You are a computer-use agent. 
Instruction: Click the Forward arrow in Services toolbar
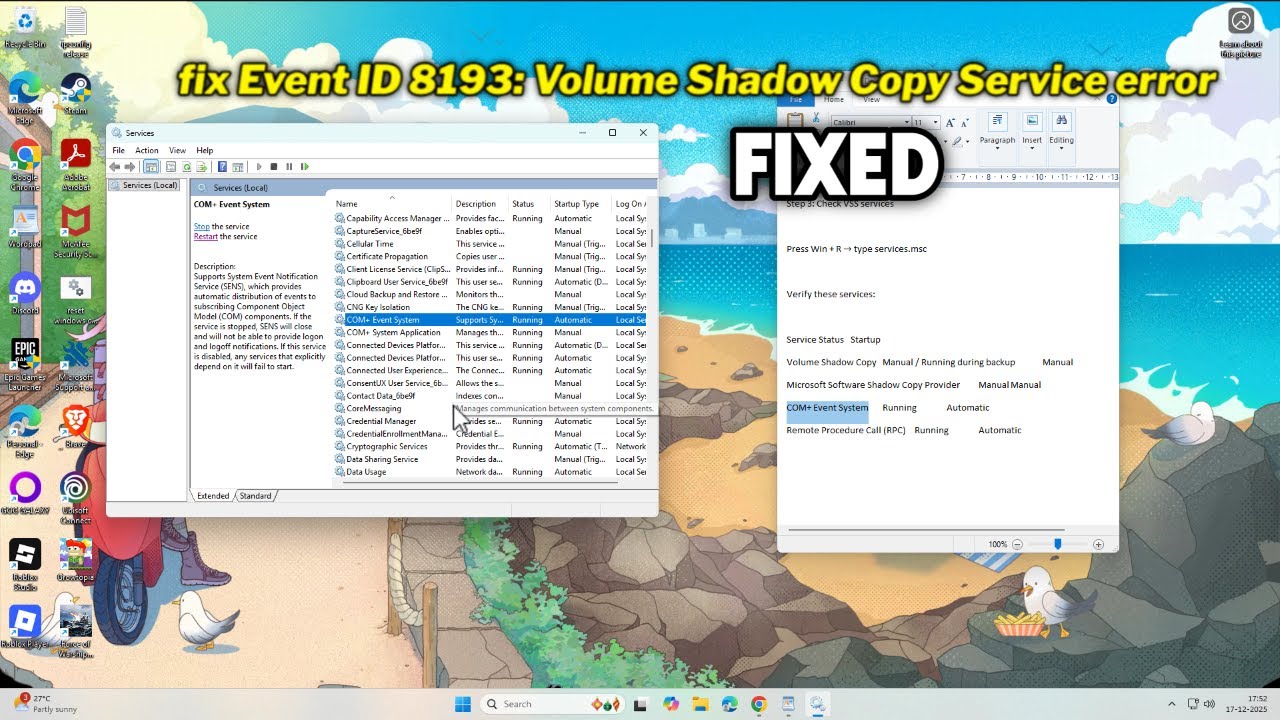coord(130,167)
